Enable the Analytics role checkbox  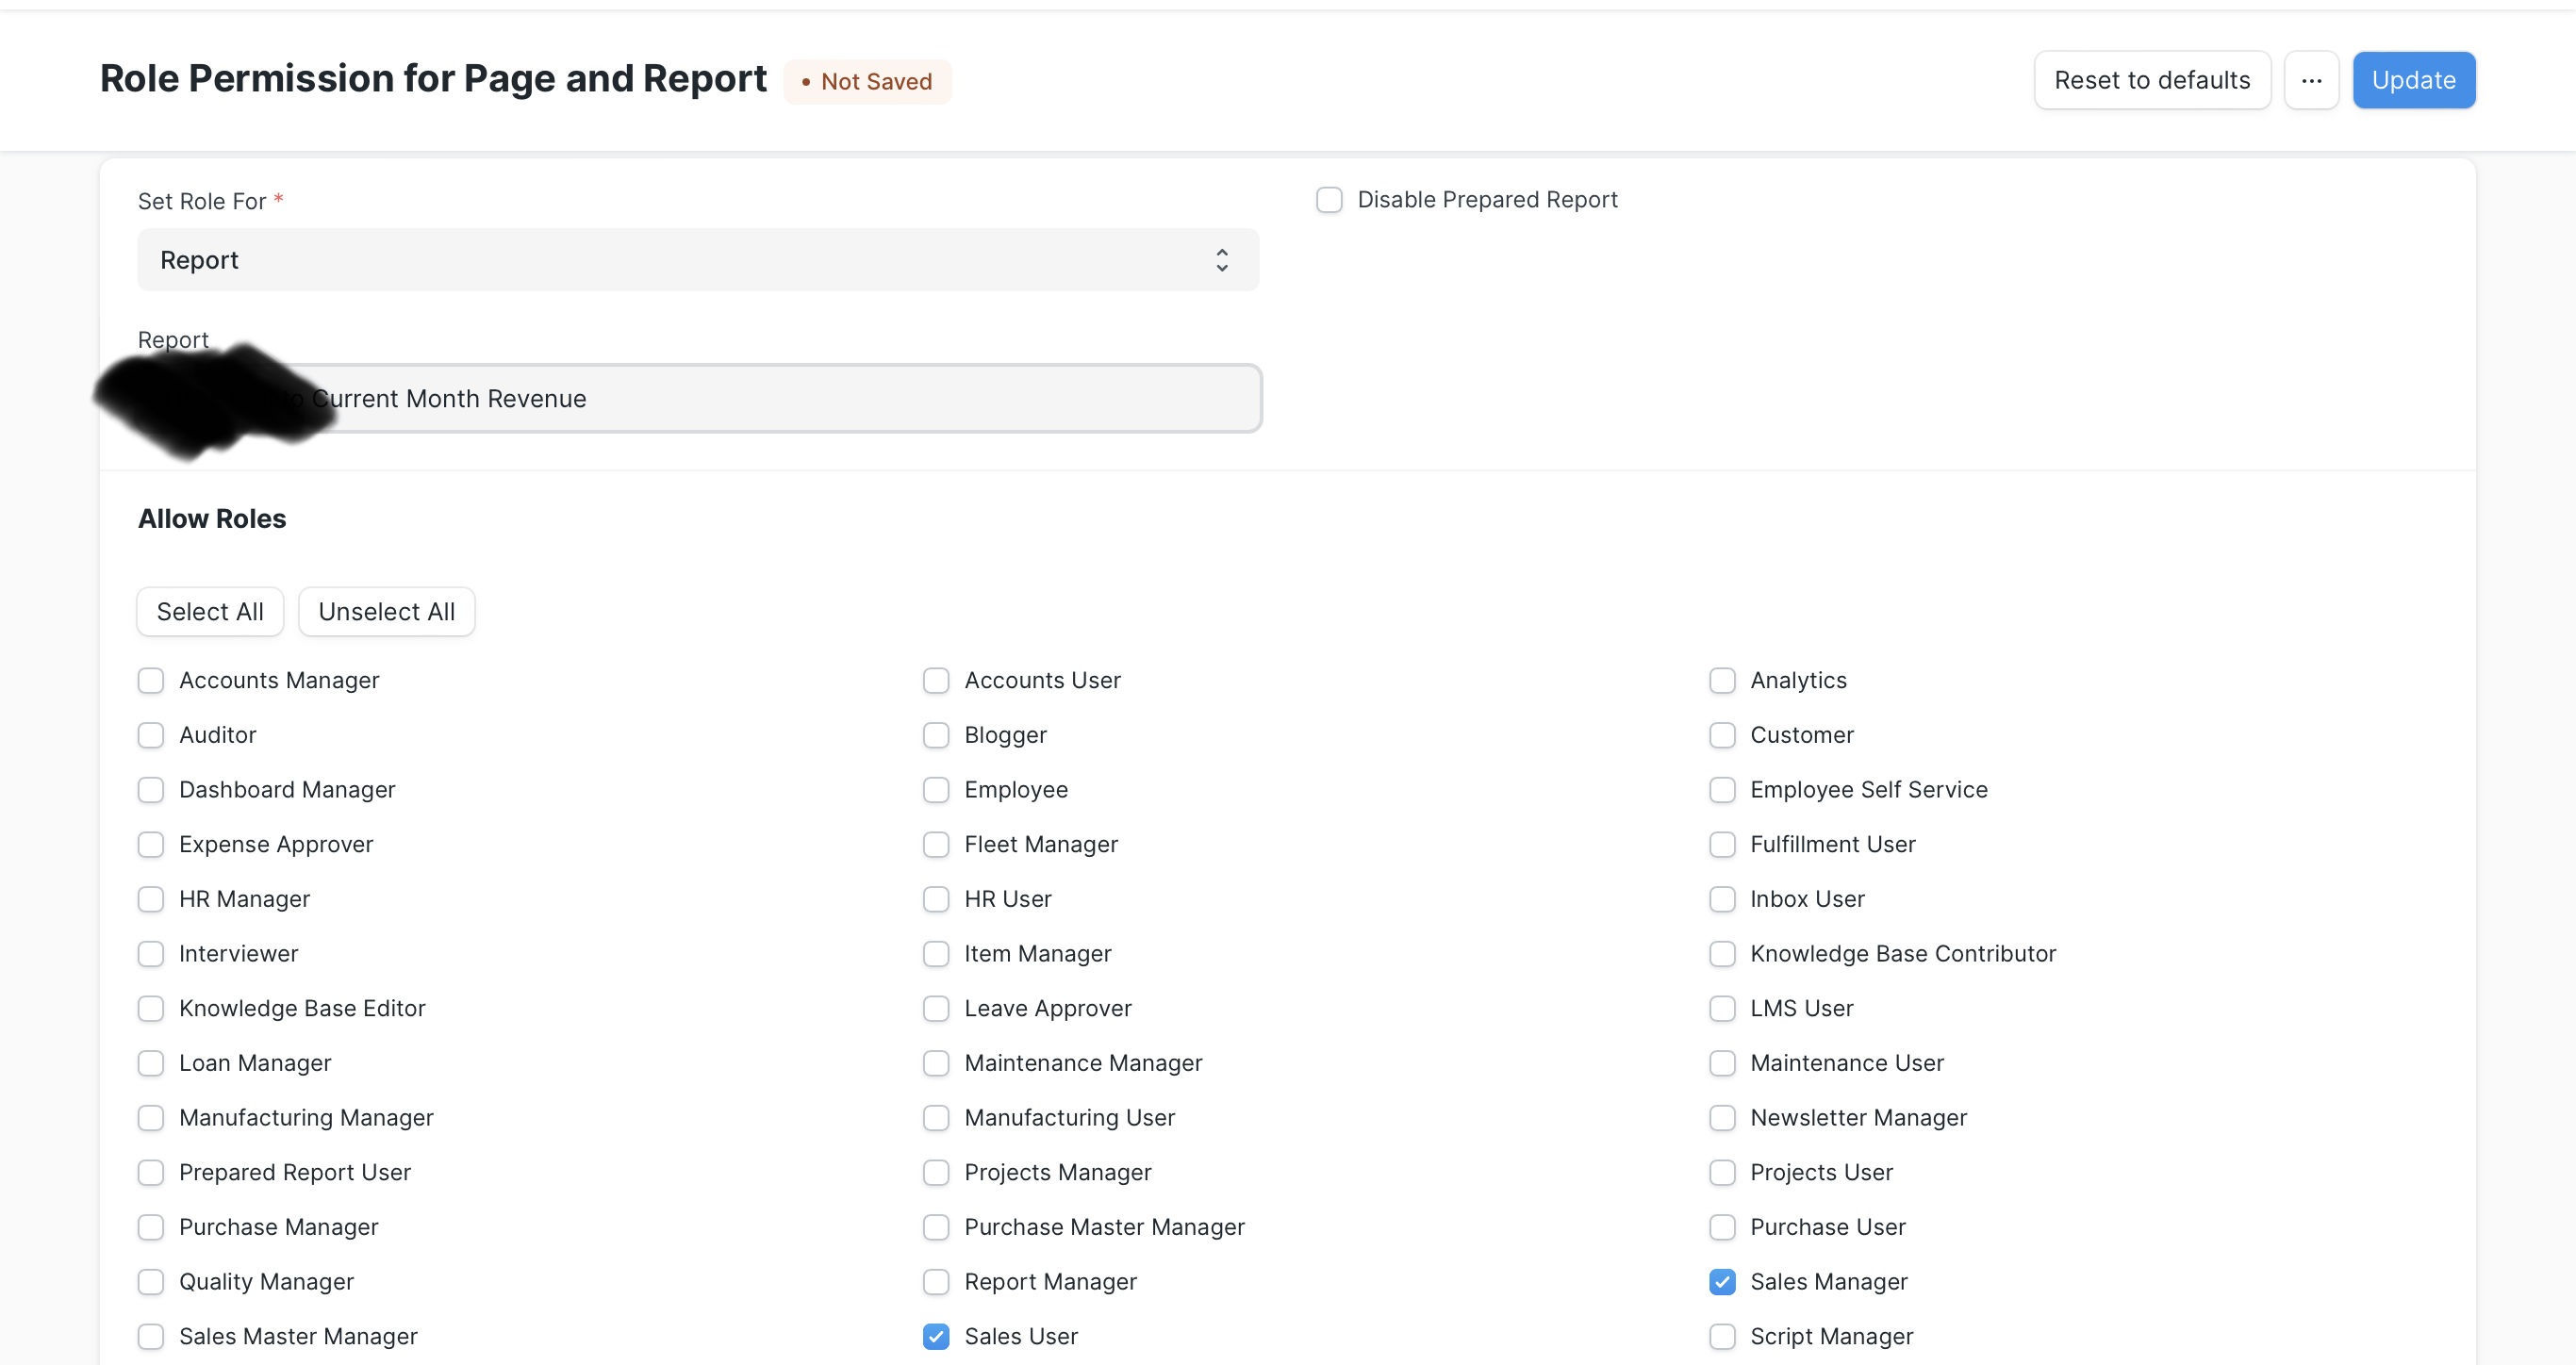[1721, 680]
